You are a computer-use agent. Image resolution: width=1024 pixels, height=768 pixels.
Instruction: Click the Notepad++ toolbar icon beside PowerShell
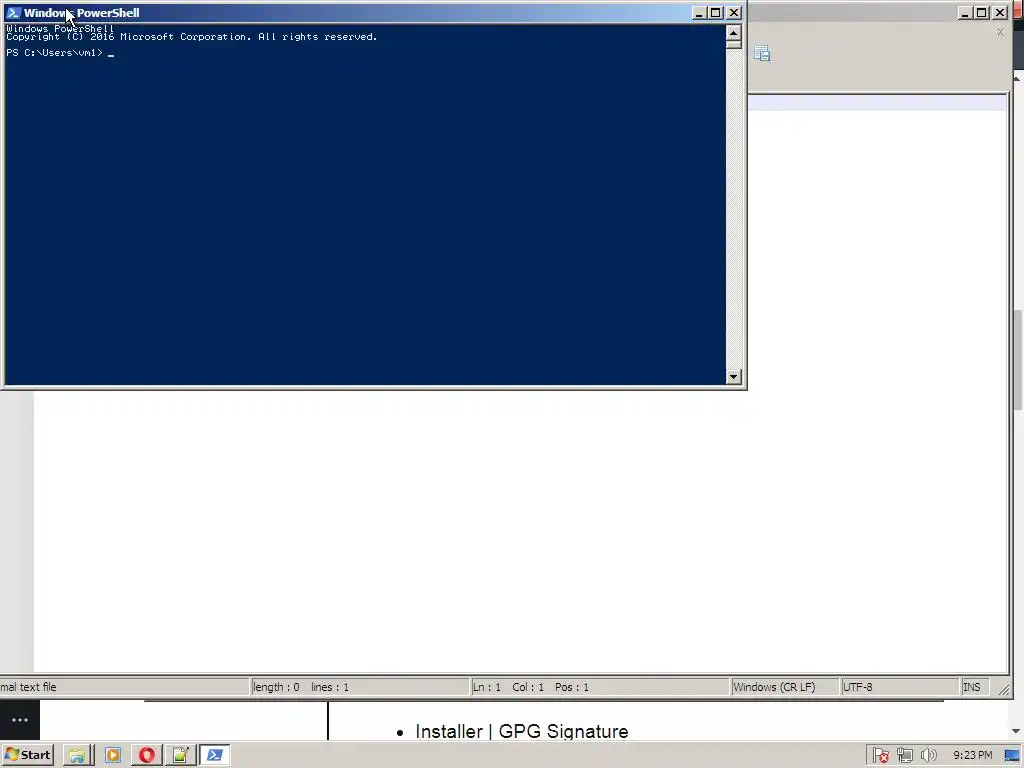point(762,54)
